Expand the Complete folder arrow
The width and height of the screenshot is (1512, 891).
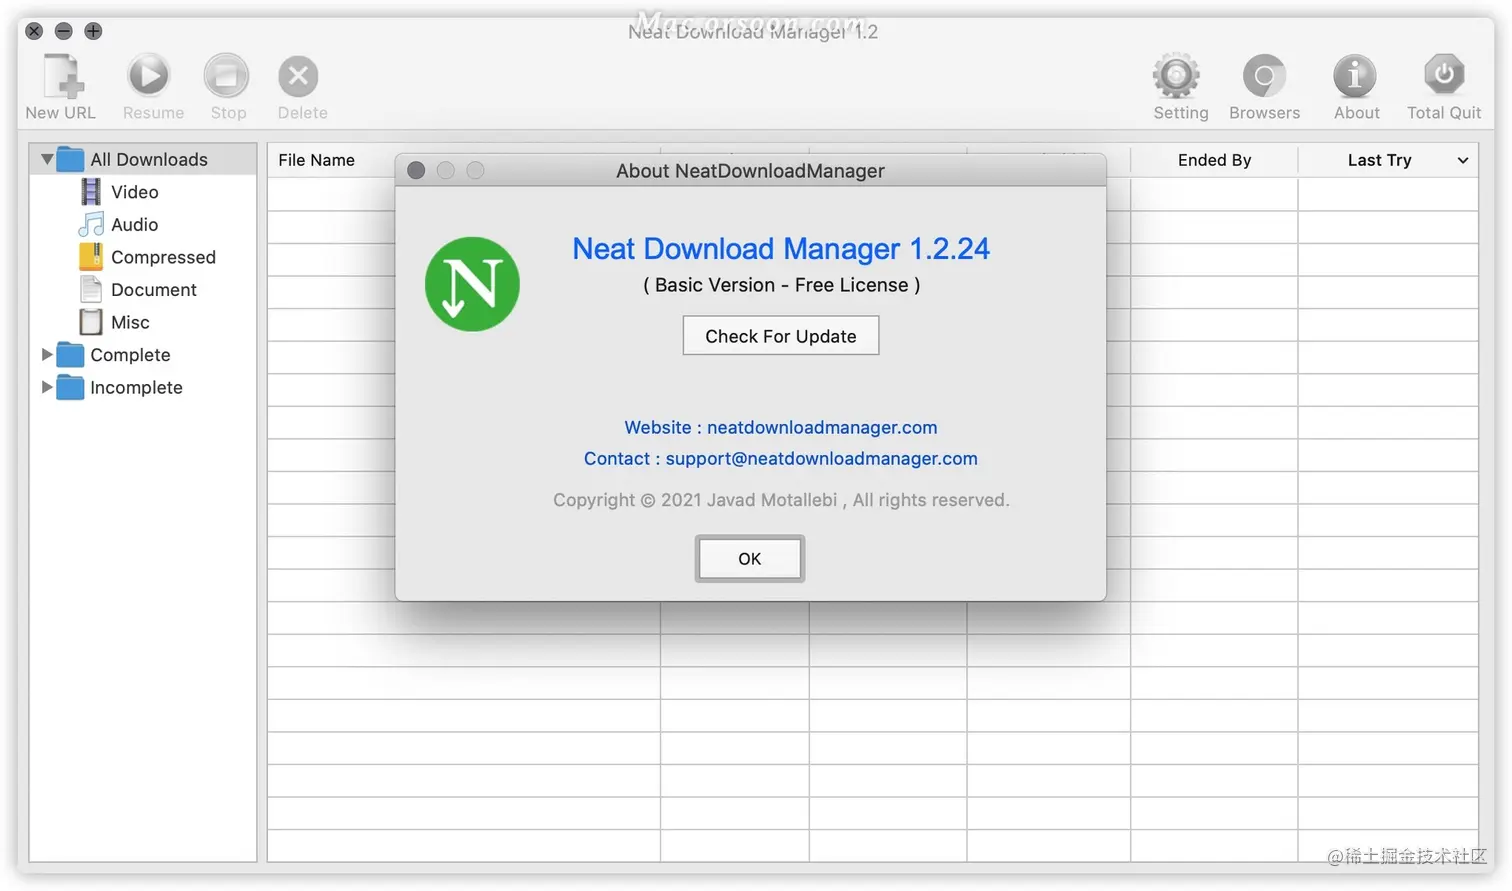pos(46,355)
